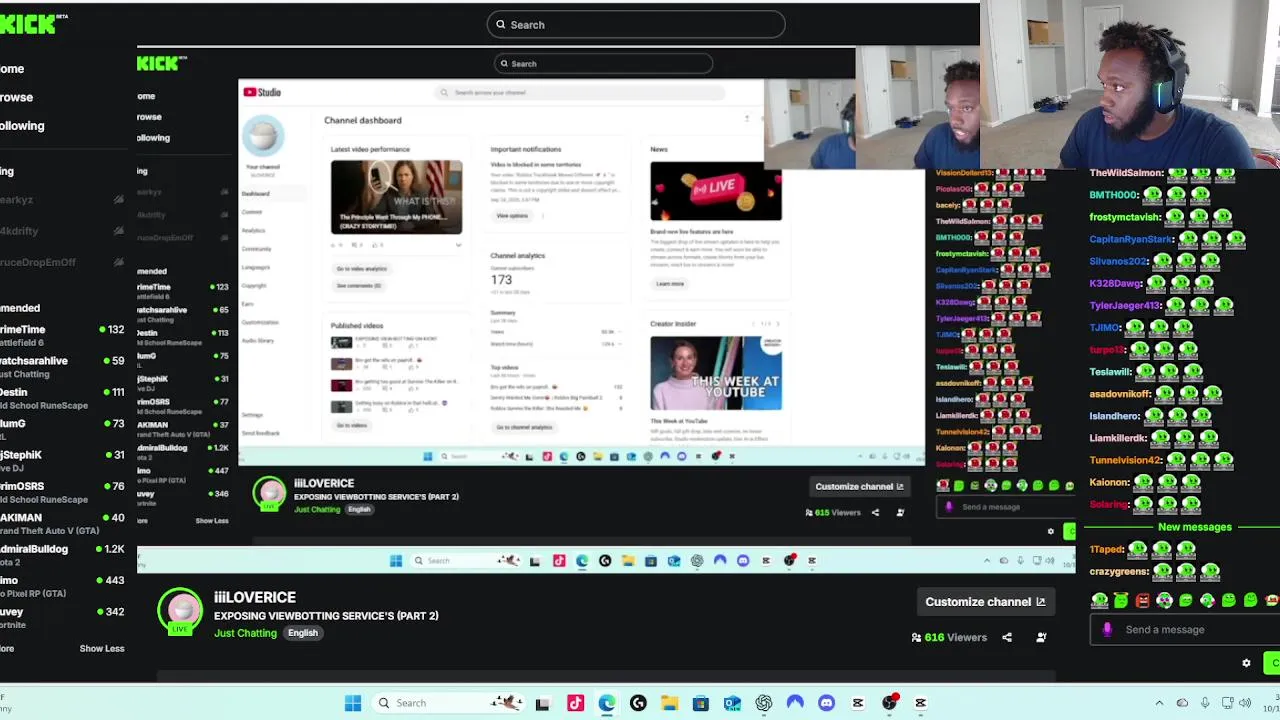The height and width of the screenshot is (720, 1280).
Task: Click the large English language tag
Action: 303,633
